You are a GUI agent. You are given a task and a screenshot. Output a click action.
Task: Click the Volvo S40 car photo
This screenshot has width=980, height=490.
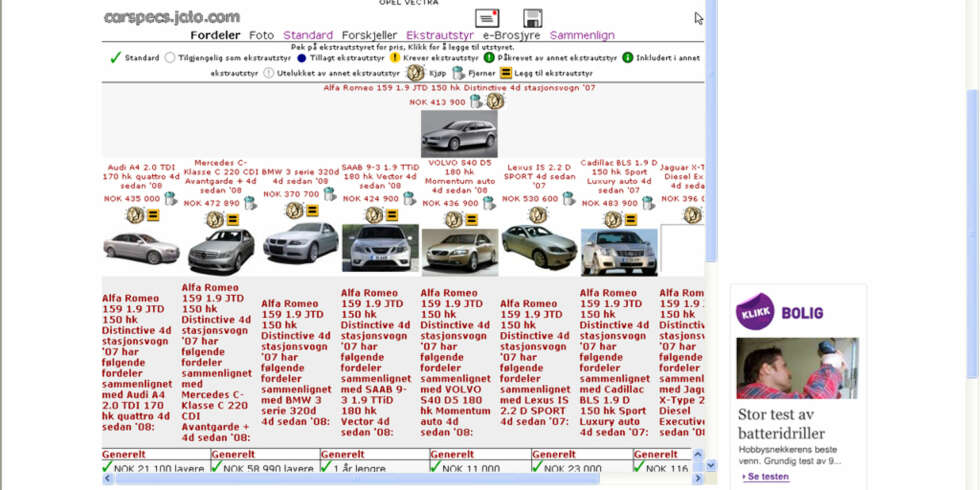460,252
